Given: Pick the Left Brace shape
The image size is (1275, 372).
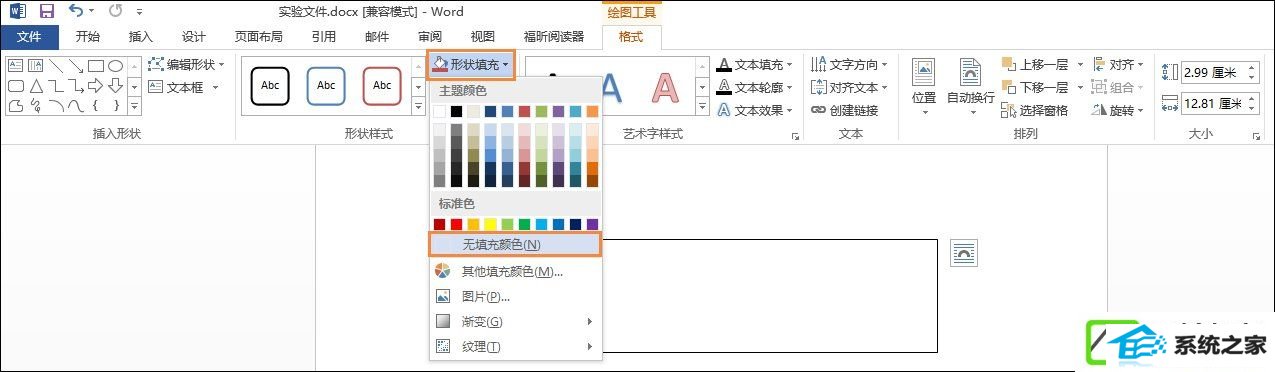Looking at the screenshot, I should (x=96, y=106).
